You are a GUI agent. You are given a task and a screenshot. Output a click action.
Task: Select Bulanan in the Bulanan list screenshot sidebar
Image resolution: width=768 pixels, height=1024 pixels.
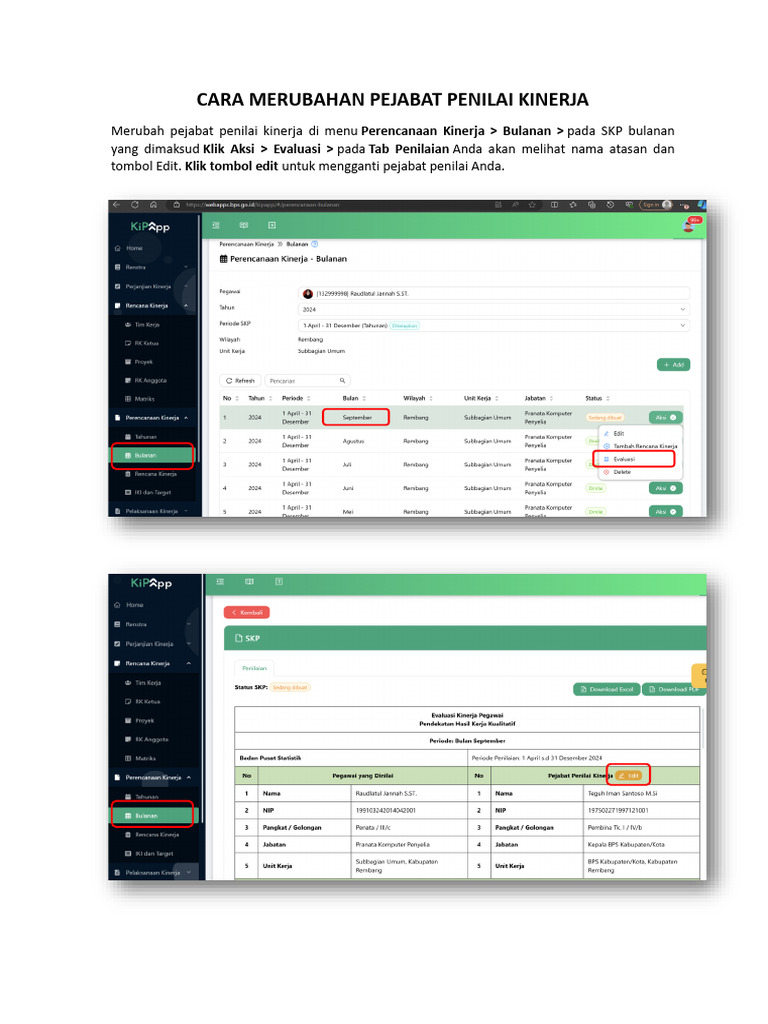153,455
